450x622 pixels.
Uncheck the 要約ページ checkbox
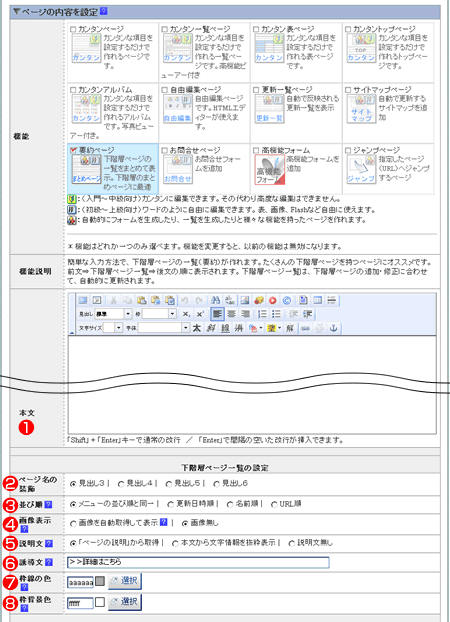(73, 150)
